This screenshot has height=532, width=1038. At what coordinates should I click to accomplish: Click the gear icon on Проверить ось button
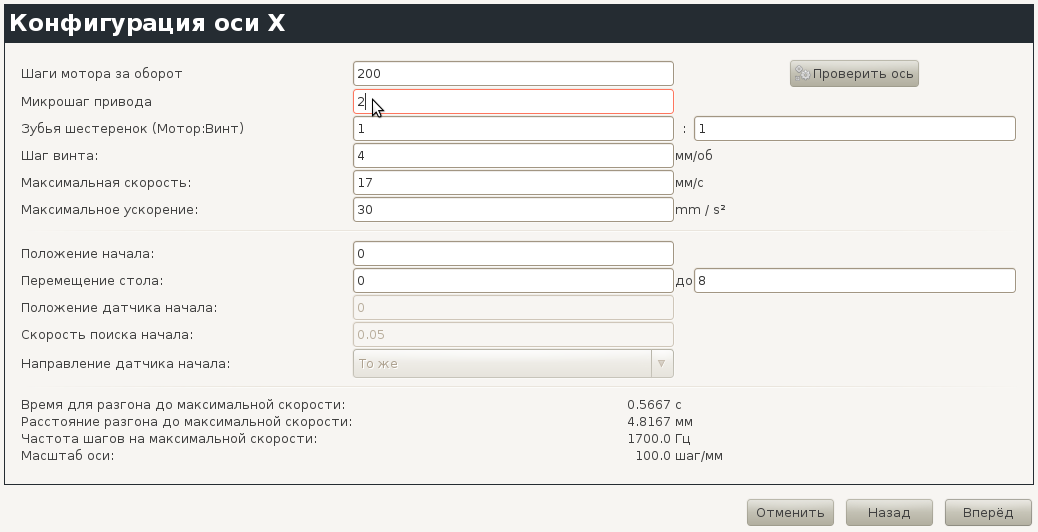pos(801,74)
